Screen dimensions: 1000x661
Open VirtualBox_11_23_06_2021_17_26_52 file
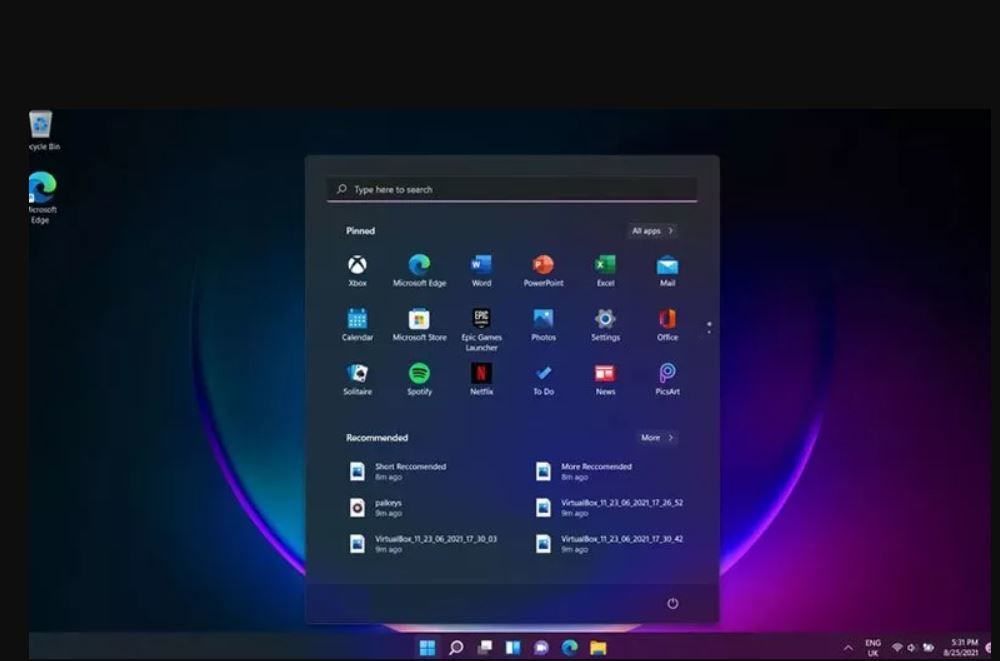(x=610, y=508)
